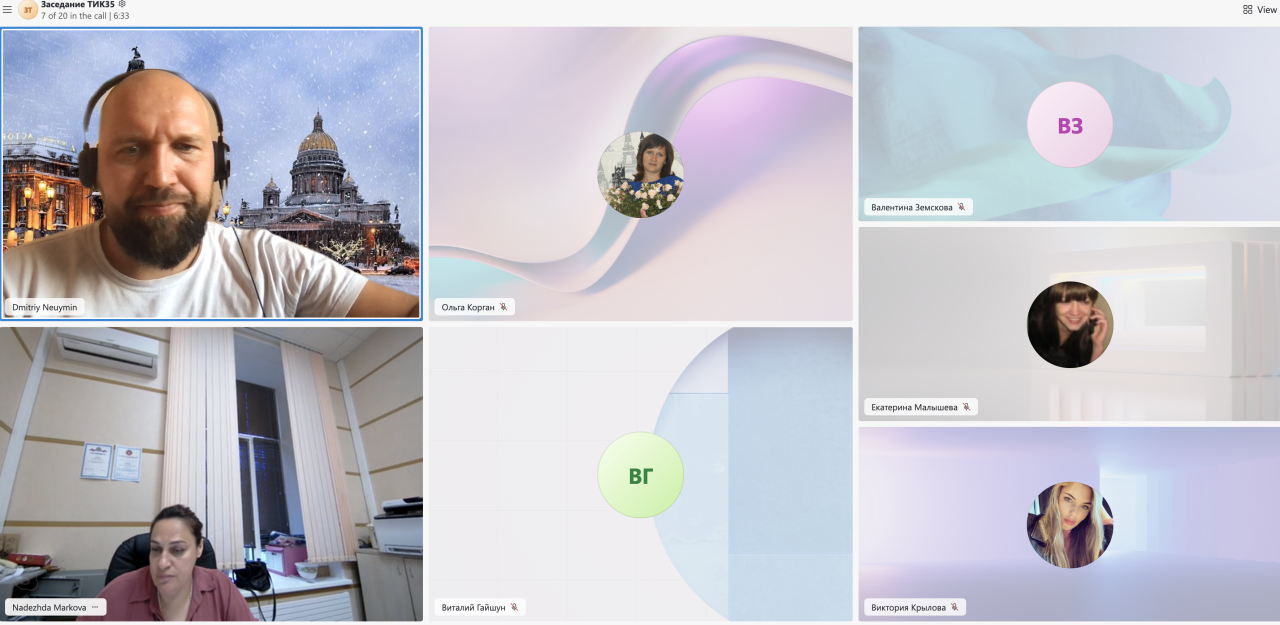Click muted mic icon for Виталий Гайшун
The image size is (1280, 625).
(x=514, y=607)
